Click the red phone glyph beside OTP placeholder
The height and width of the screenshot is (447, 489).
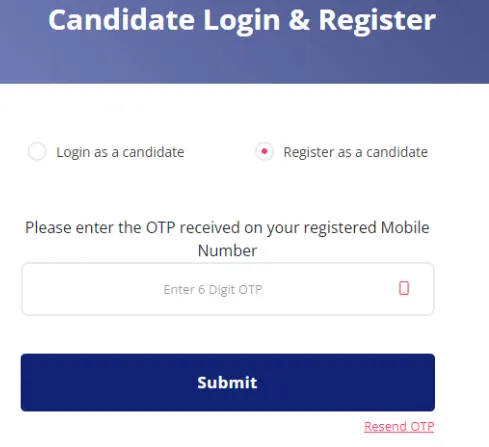(x=404, y=288)
